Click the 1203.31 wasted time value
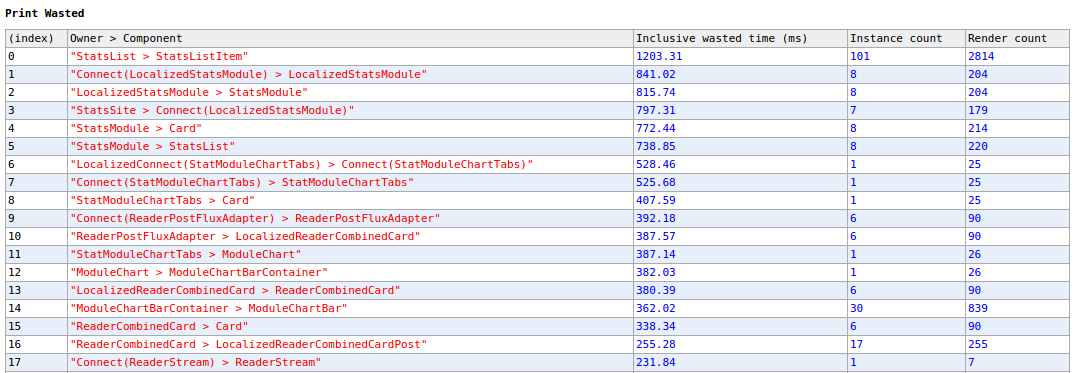The height and width of the screenshot is (373, 1076). click(659, 57)
